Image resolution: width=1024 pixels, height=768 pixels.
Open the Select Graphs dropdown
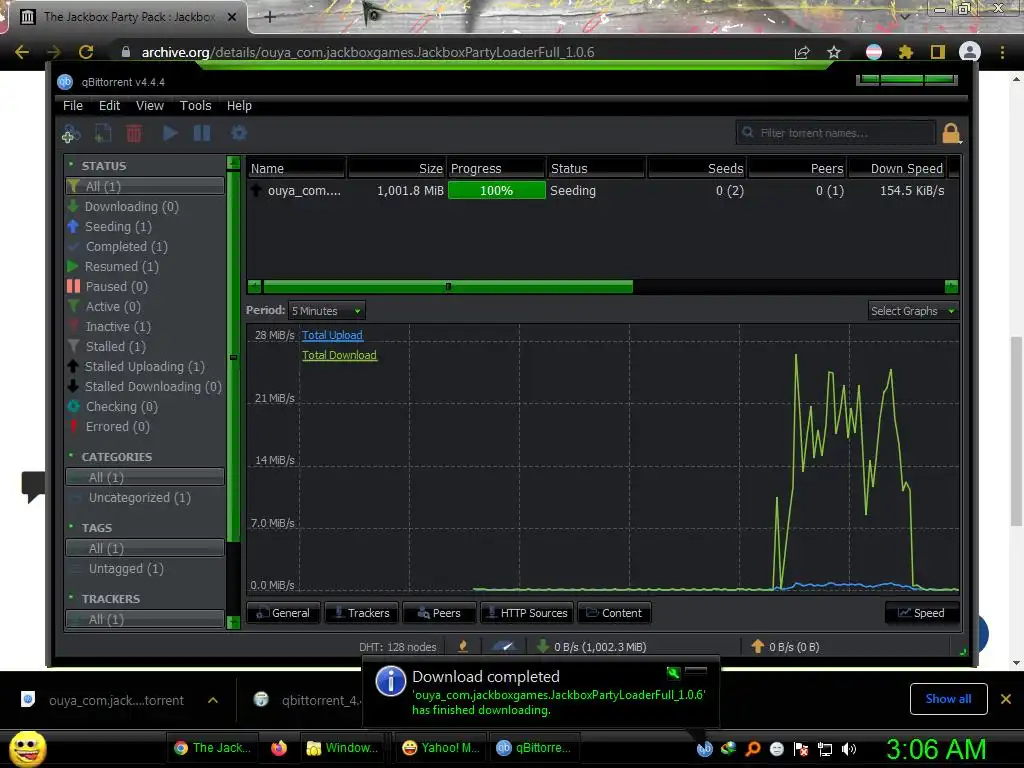(x=913, y=311)
